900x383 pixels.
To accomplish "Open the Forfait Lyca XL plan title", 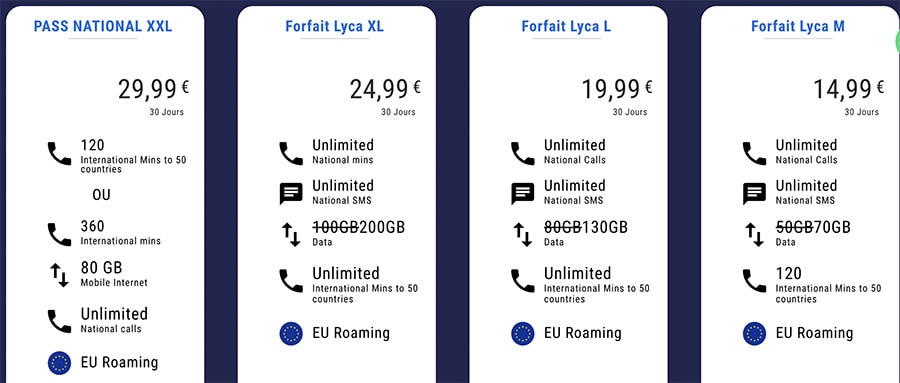I will 335,26.
